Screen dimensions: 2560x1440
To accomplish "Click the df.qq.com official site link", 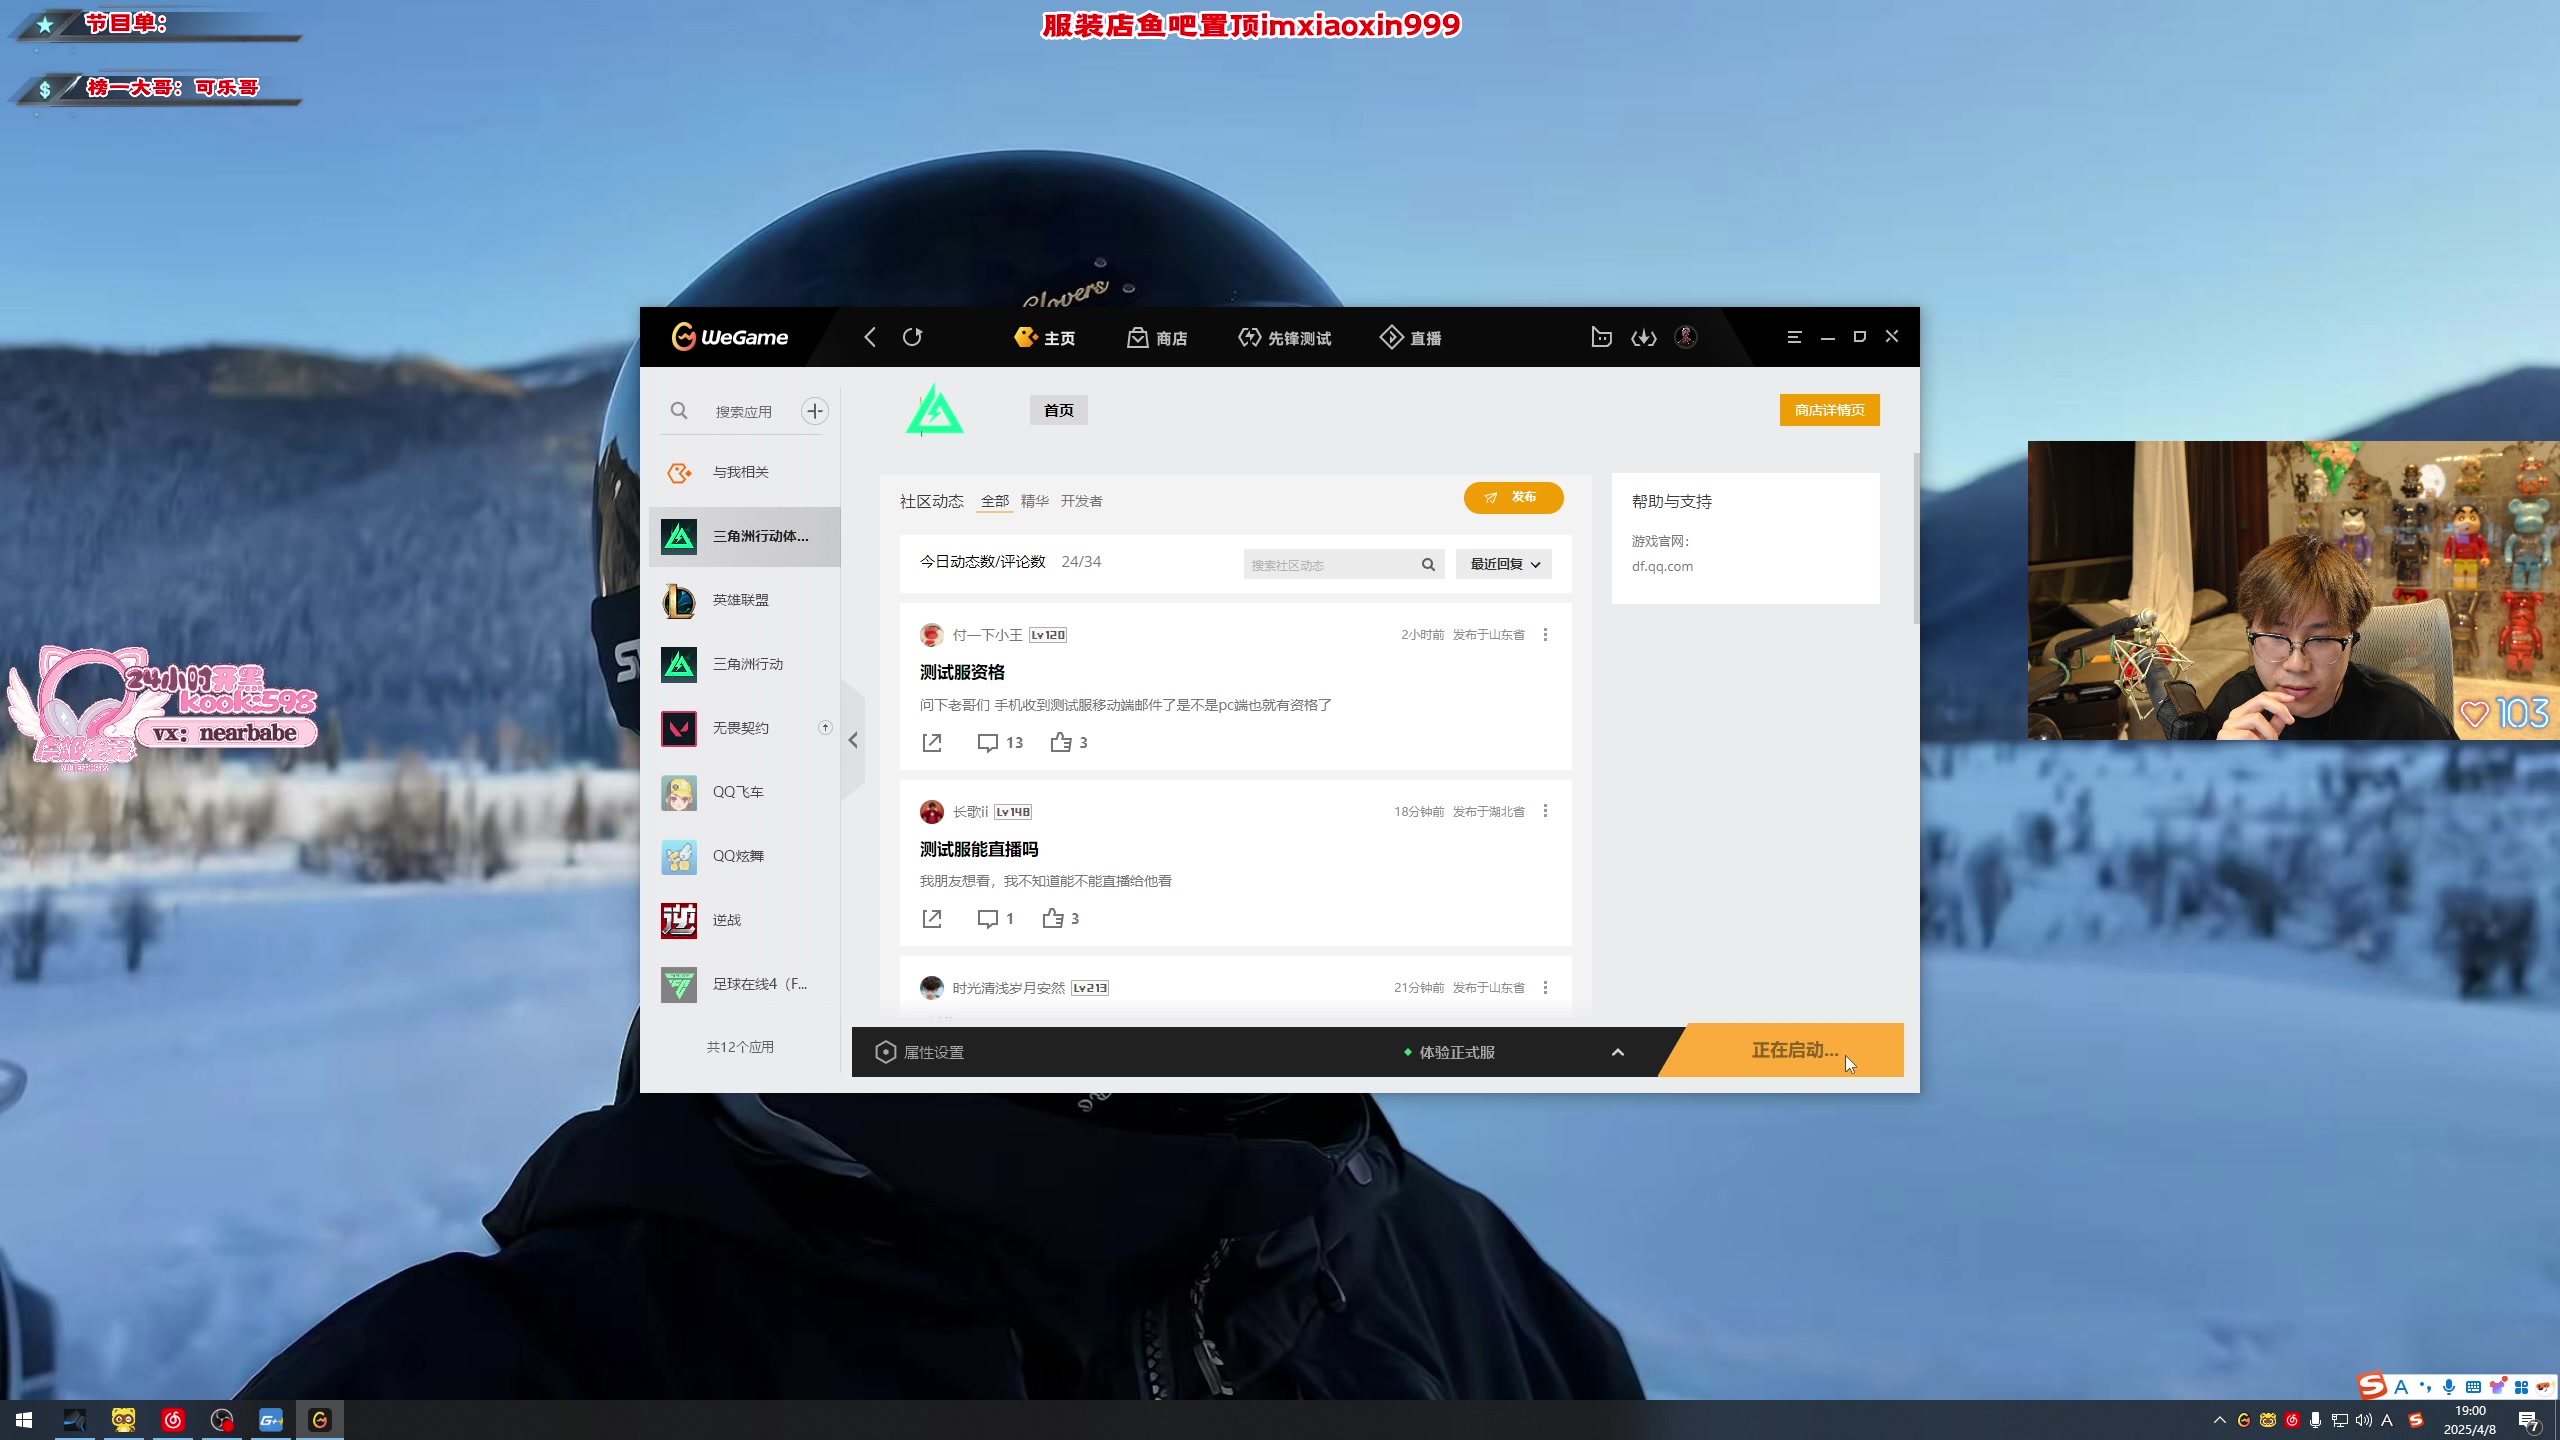I will tap(1662, 566).
